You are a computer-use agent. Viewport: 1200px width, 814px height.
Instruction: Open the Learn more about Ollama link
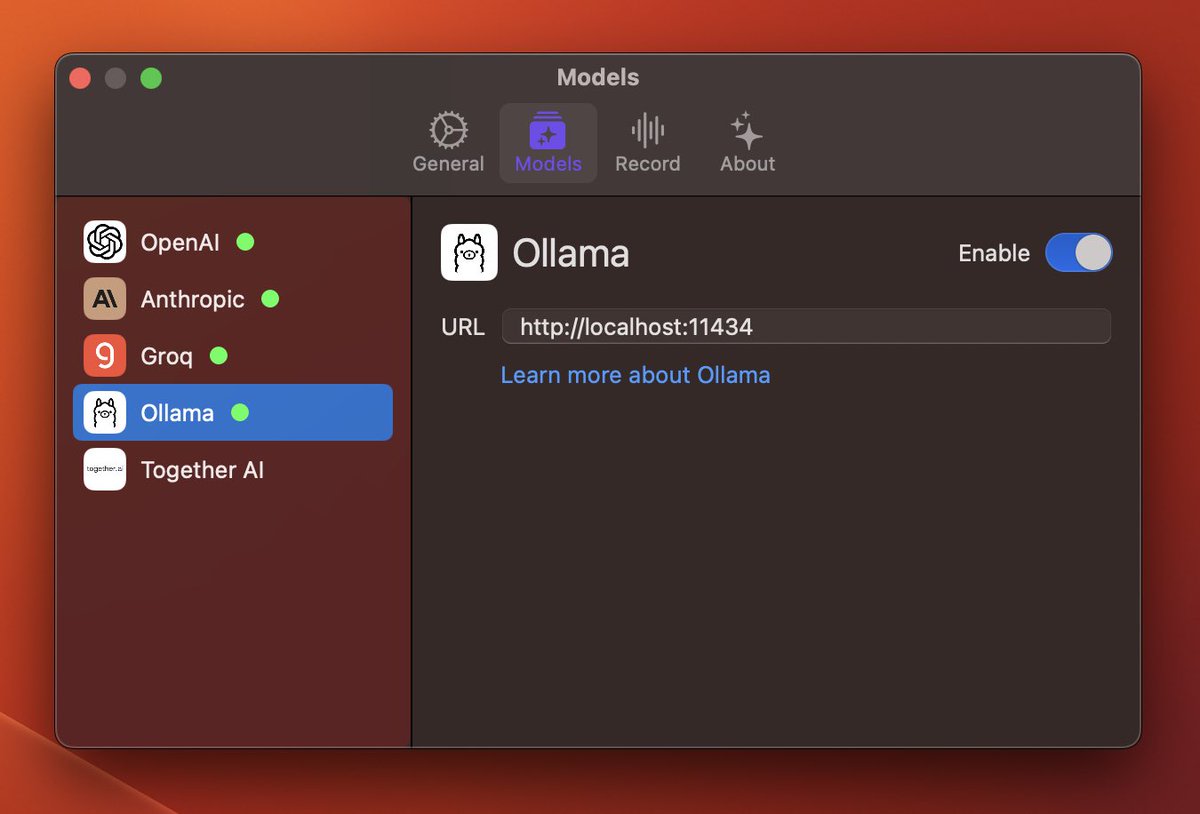point(635,375)
